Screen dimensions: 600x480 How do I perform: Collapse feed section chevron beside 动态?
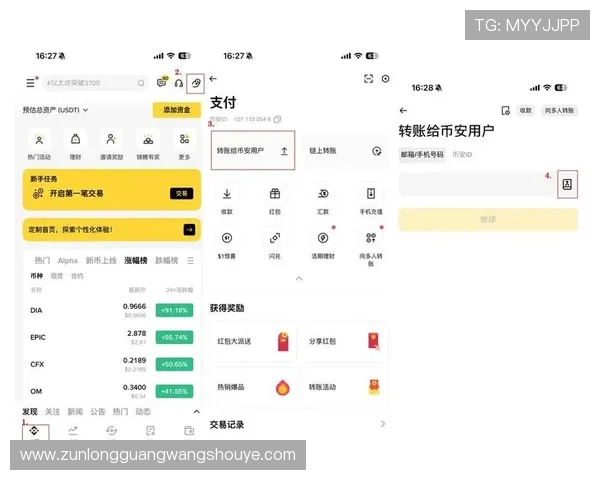tap(196, 411)
